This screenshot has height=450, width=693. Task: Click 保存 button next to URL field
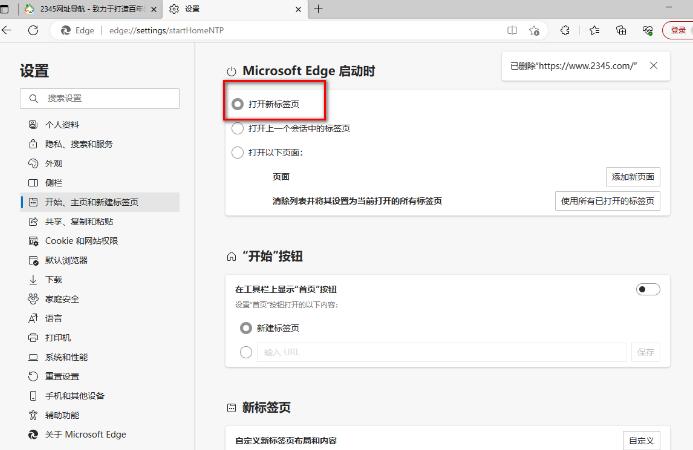click(646, 352)
